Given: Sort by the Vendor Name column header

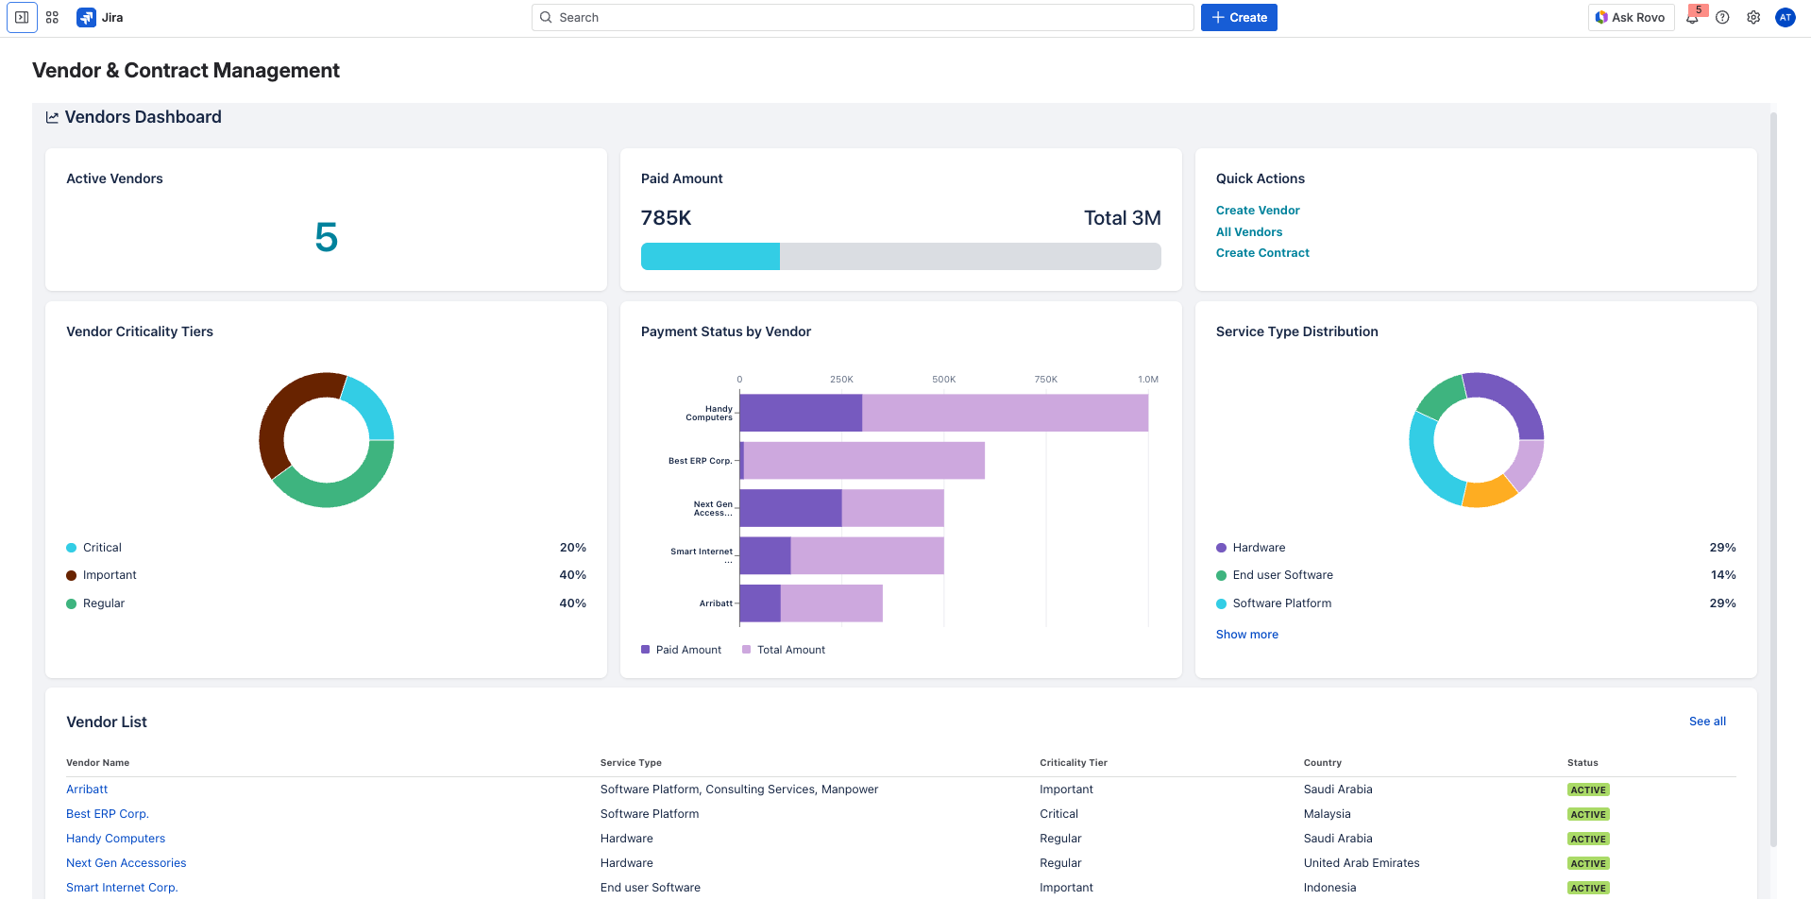Looking at the screenshot, I should point(98,762).
